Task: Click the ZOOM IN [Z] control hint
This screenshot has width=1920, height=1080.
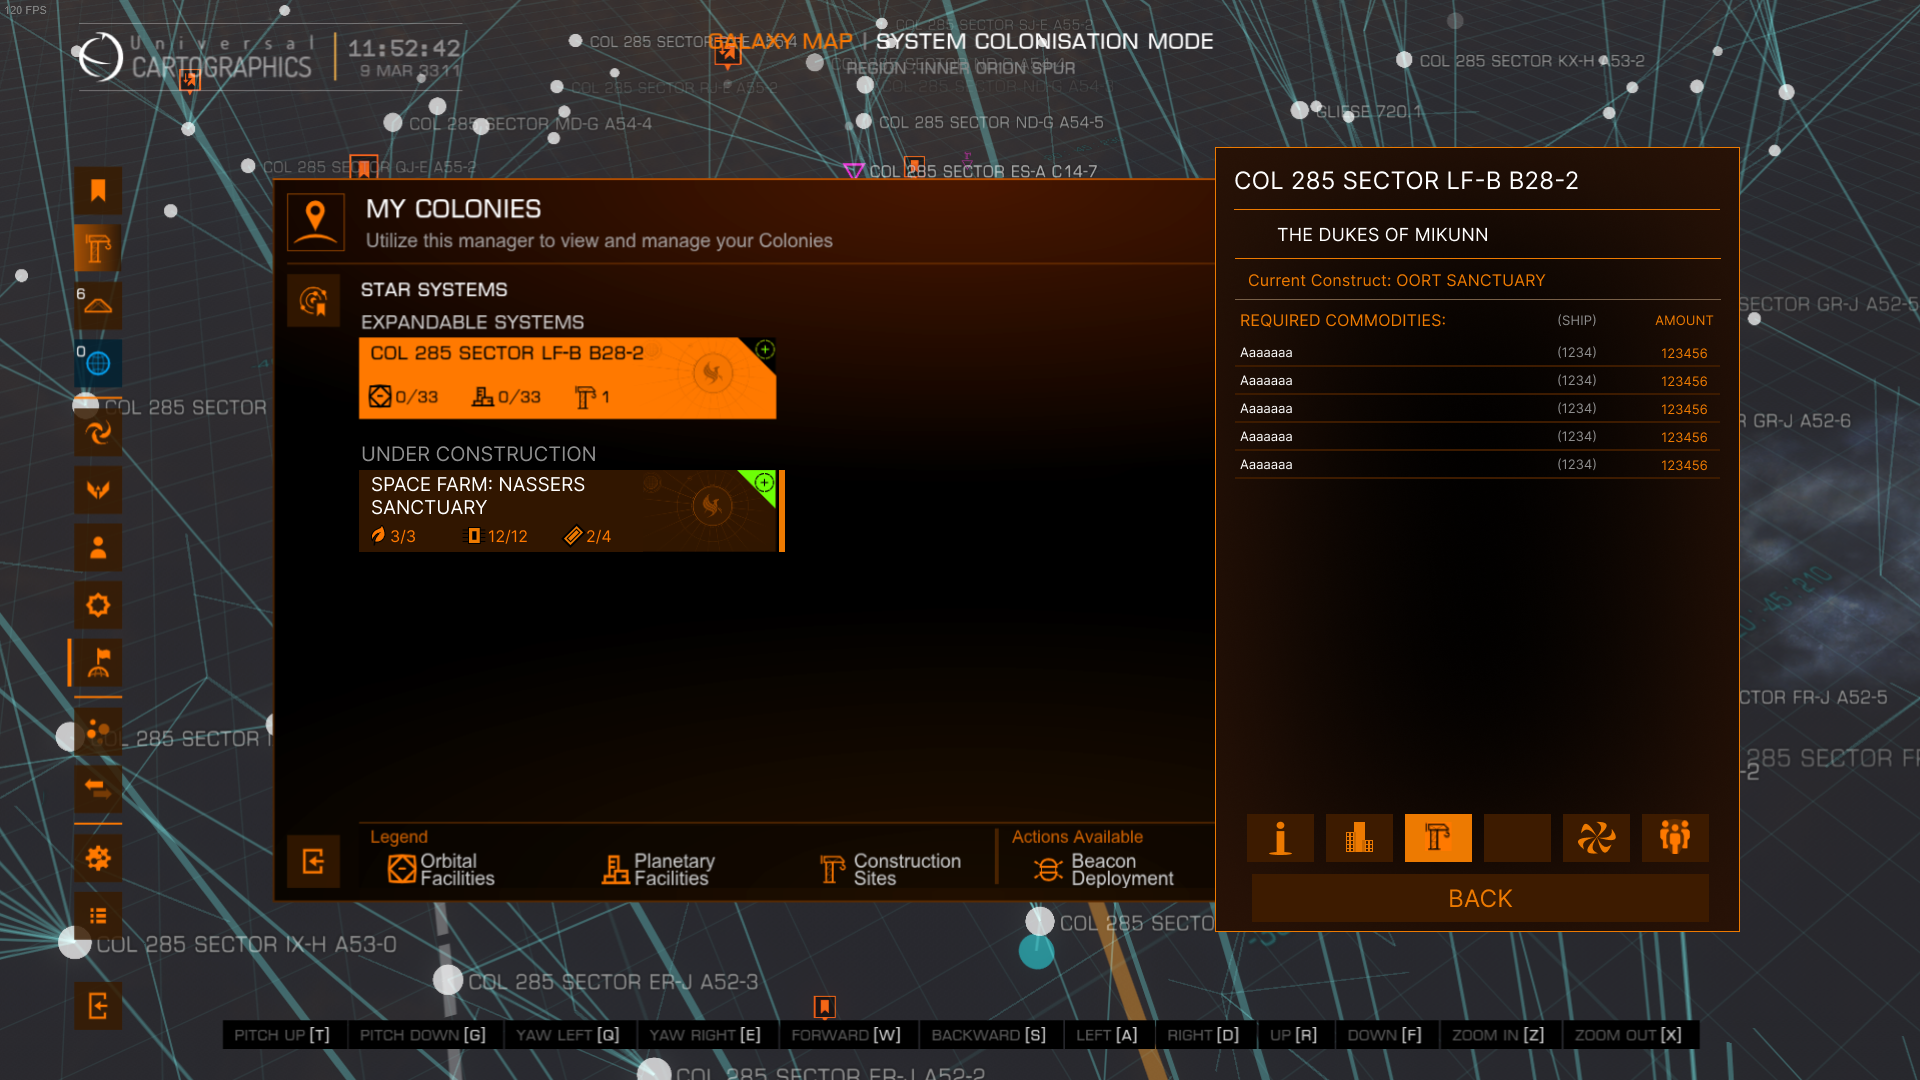Action: click(x=1498, y=1035)
